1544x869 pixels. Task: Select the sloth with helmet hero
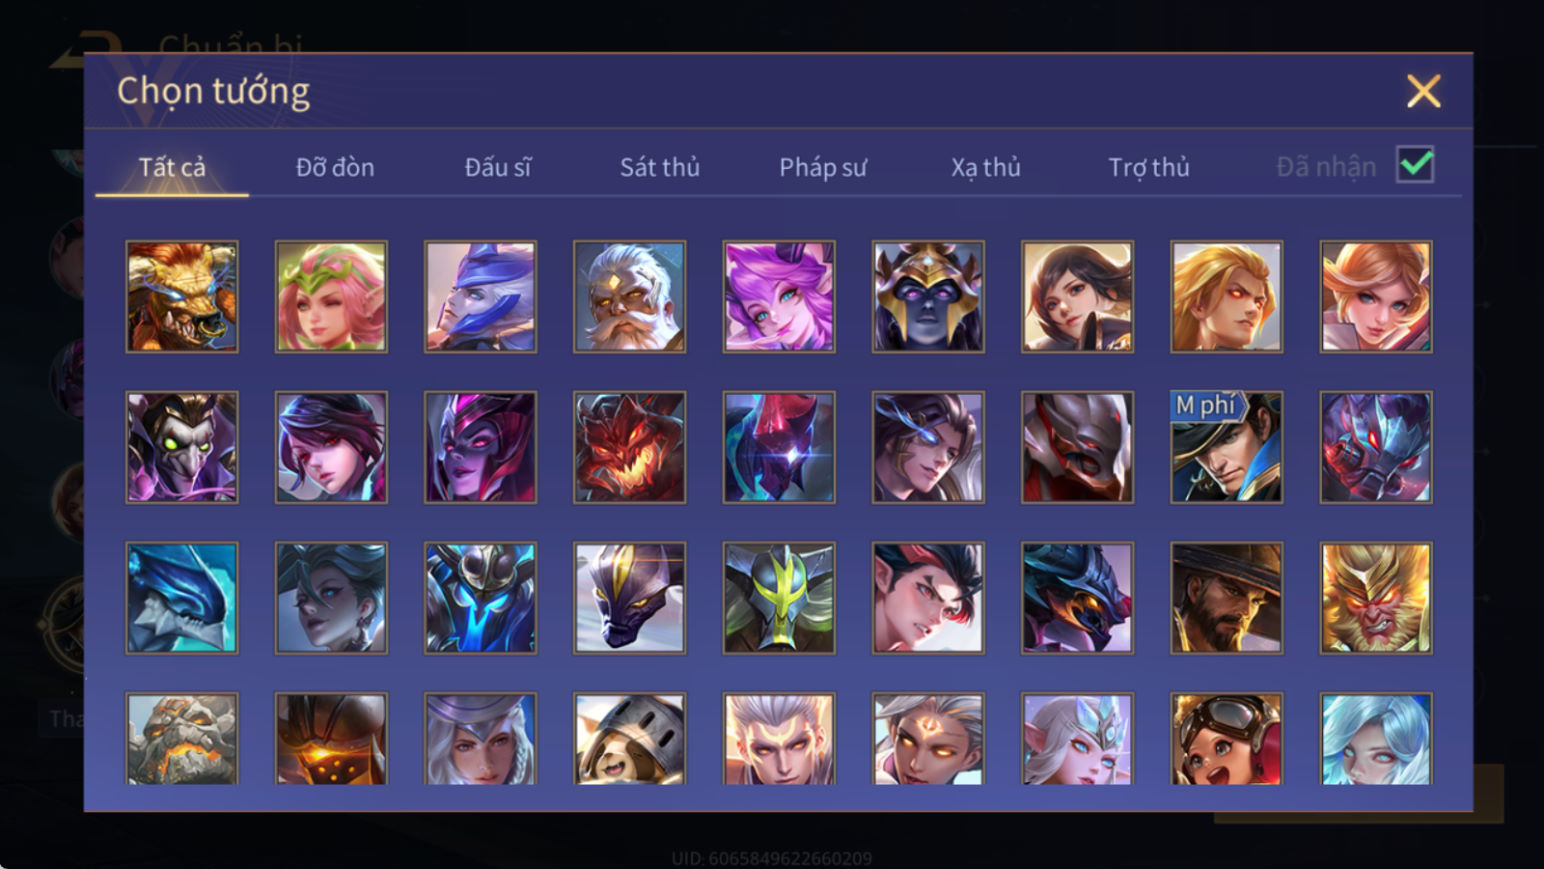click(x=630, y=739)
